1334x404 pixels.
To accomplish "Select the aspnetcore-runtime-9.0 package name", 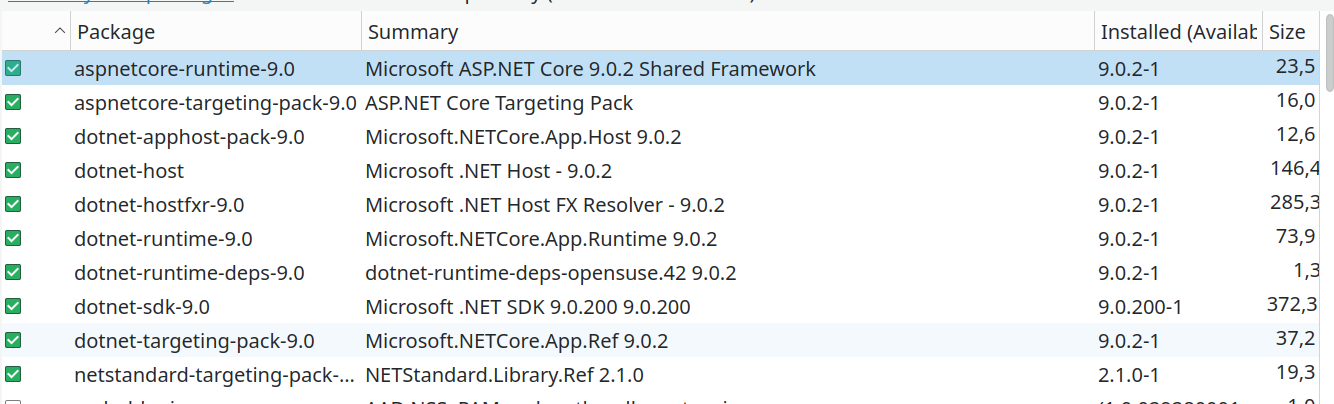I will pyautogui.click(x=184, y=69).
